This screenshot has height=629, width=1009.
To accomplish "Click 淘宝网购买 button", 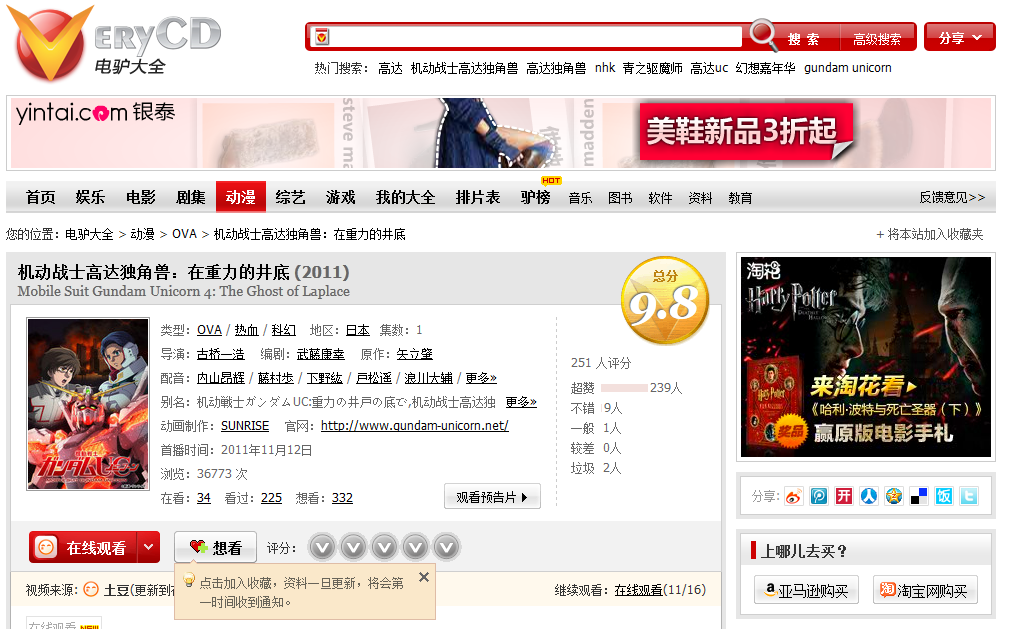I will click(x=925, y=590).
